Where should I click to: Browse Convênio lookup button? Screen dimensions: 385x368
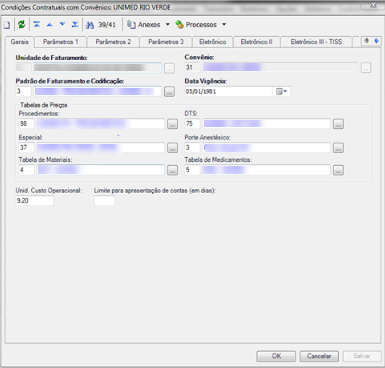click(366, 68)
